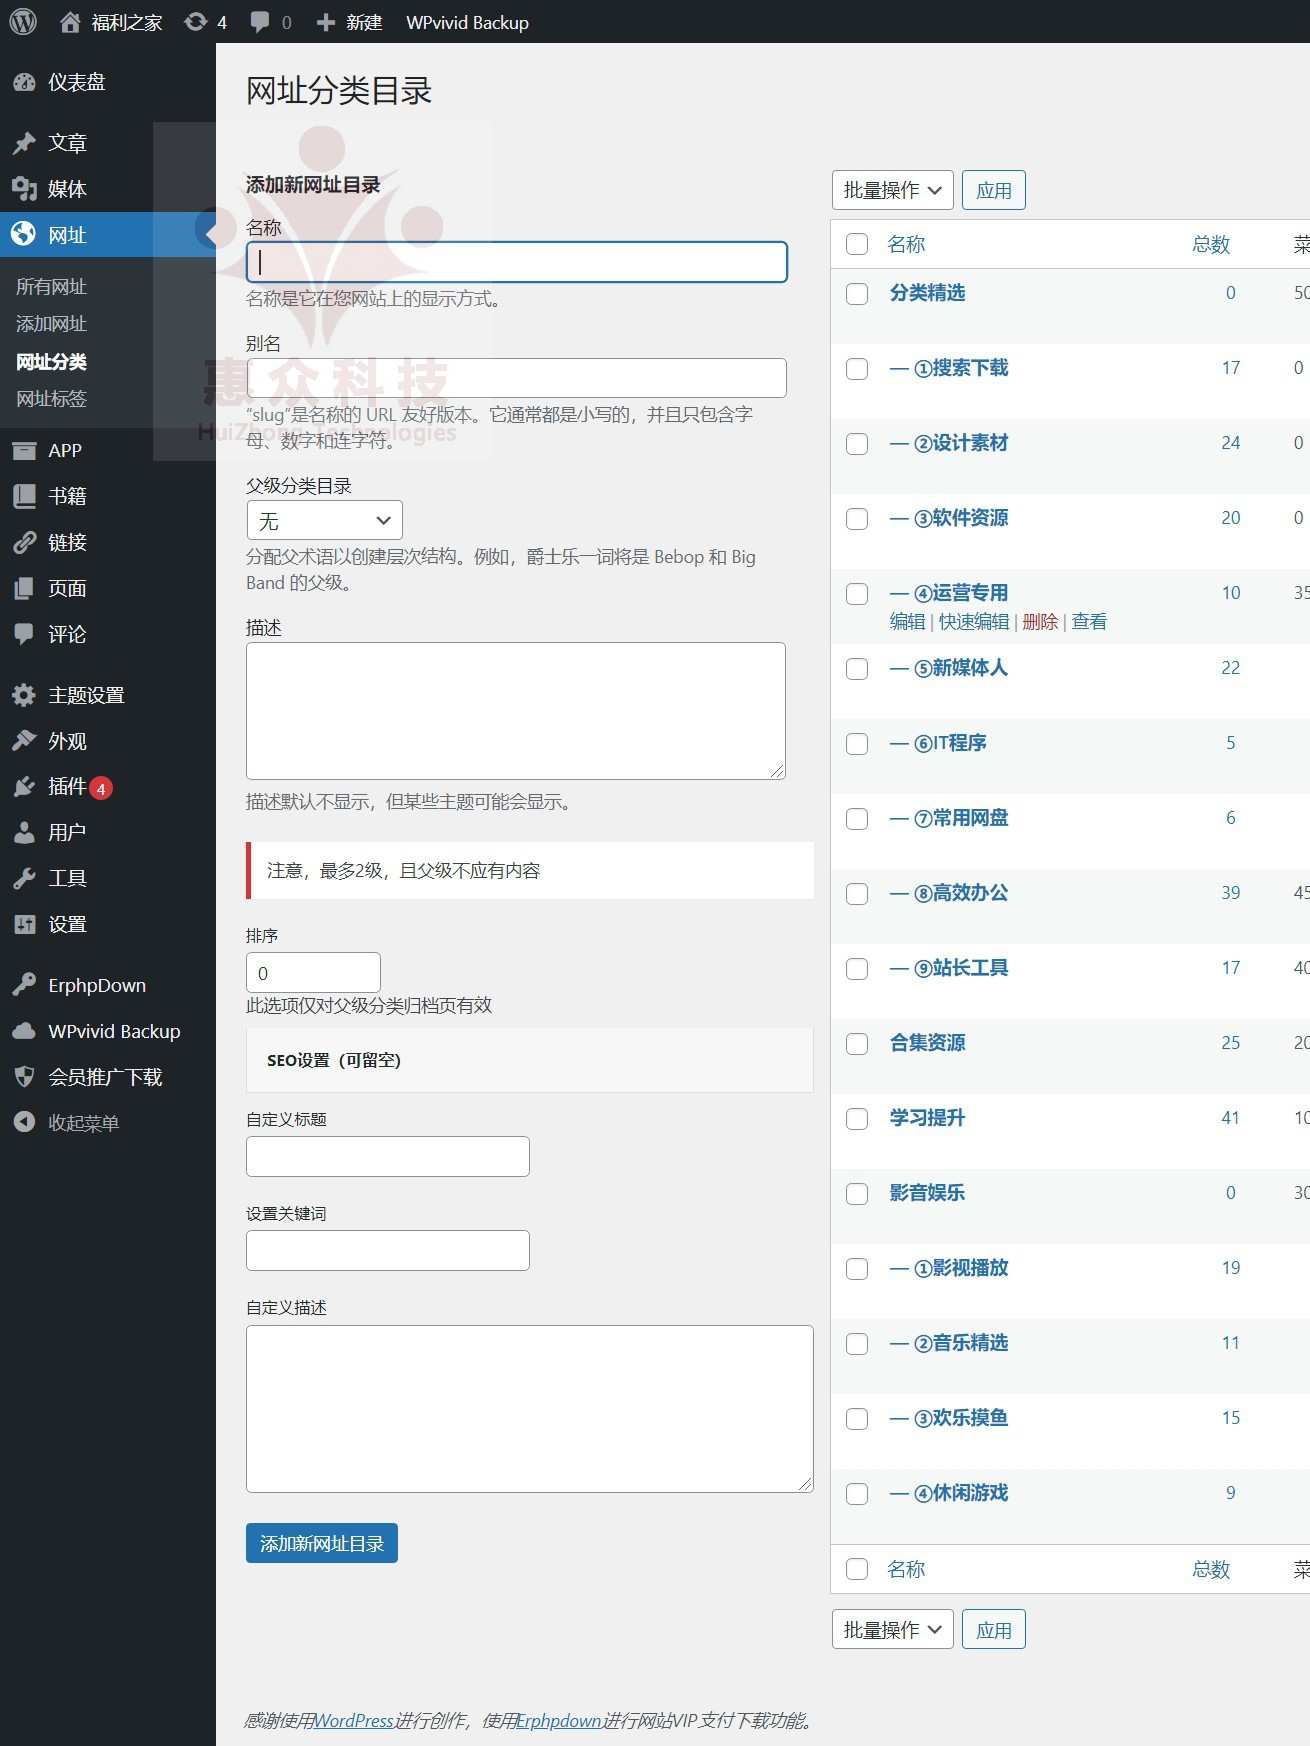
Task: Check the box for 合集资源
Action: (857, 1044)
